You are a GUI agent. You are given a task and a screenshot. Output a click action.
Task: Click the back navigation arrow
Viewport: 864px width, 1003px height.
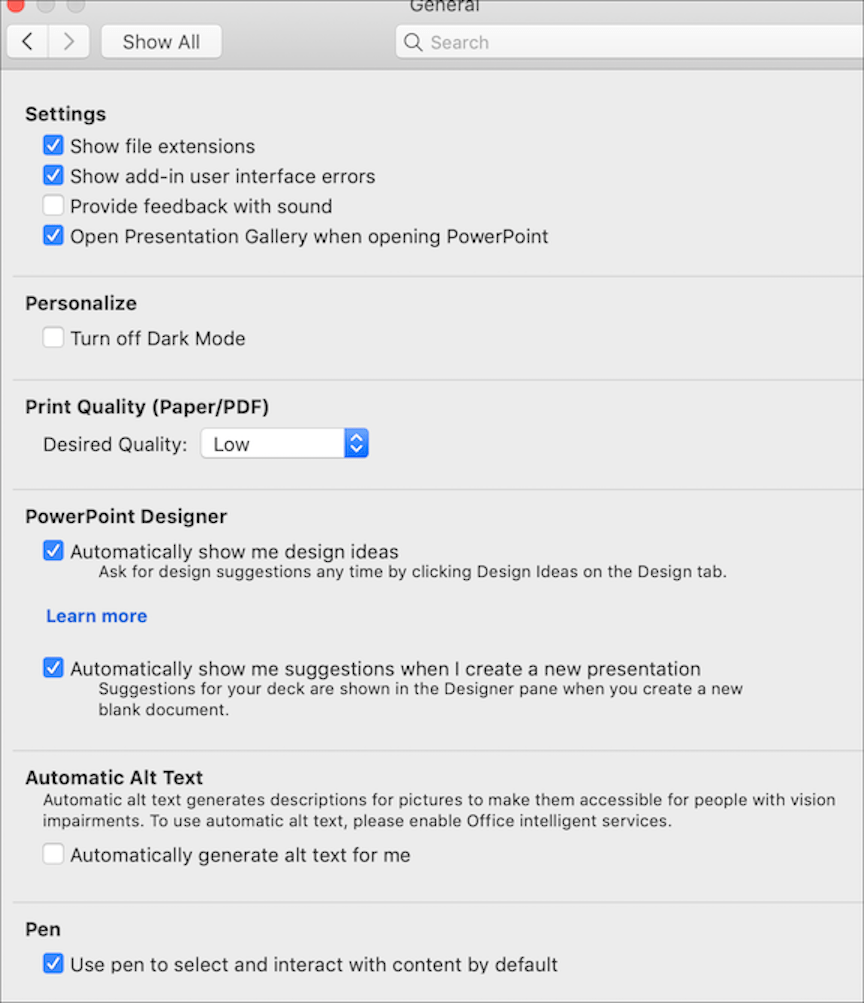pos(27,41)
